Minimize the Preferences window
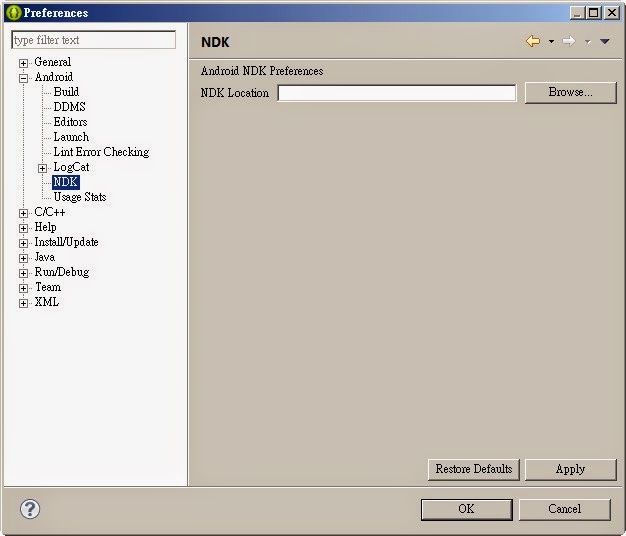Viewport: 626px width, 536px height. pos(577,13)
